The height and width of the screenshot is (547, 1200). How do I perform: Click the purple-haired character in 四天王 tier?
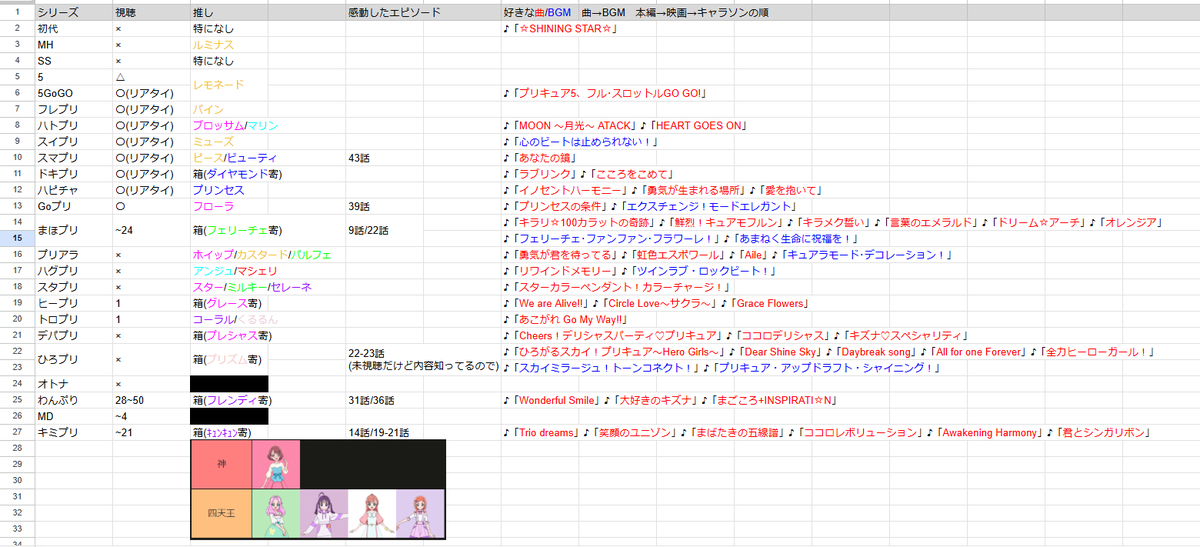[x=323, y=513]
